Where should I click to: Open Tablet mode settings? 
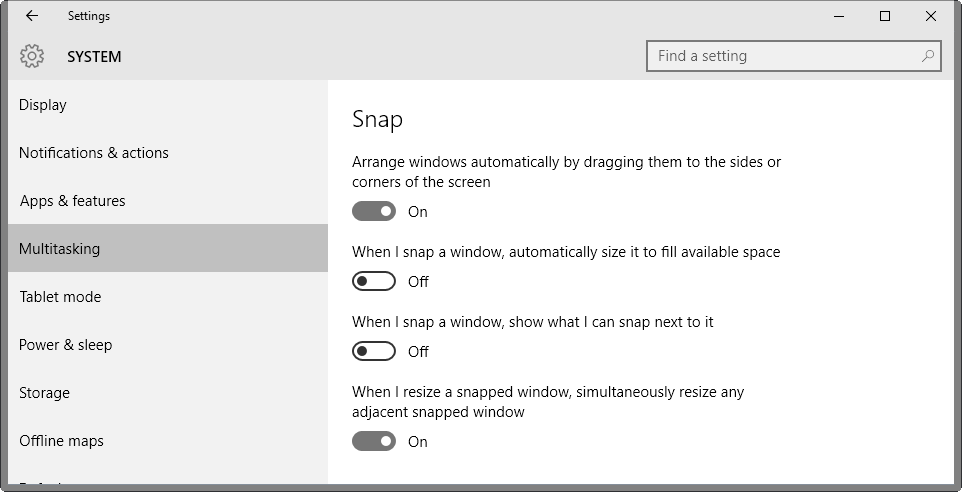(60, 297)
